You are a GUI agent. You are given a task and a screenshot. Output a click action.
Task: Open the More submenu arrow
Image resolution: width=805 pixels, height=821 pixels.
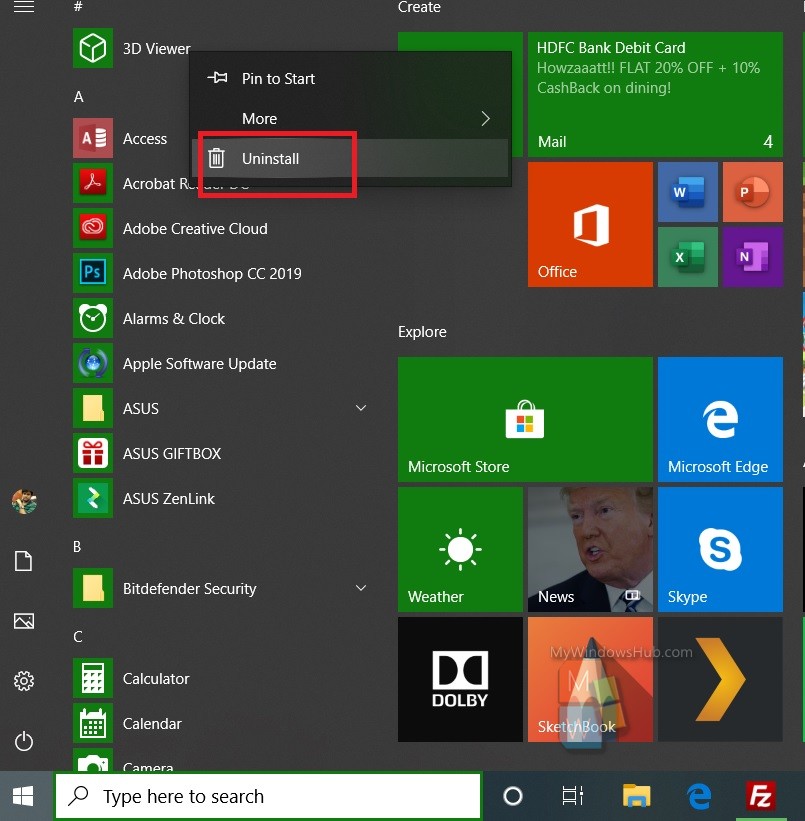(486, 118)
